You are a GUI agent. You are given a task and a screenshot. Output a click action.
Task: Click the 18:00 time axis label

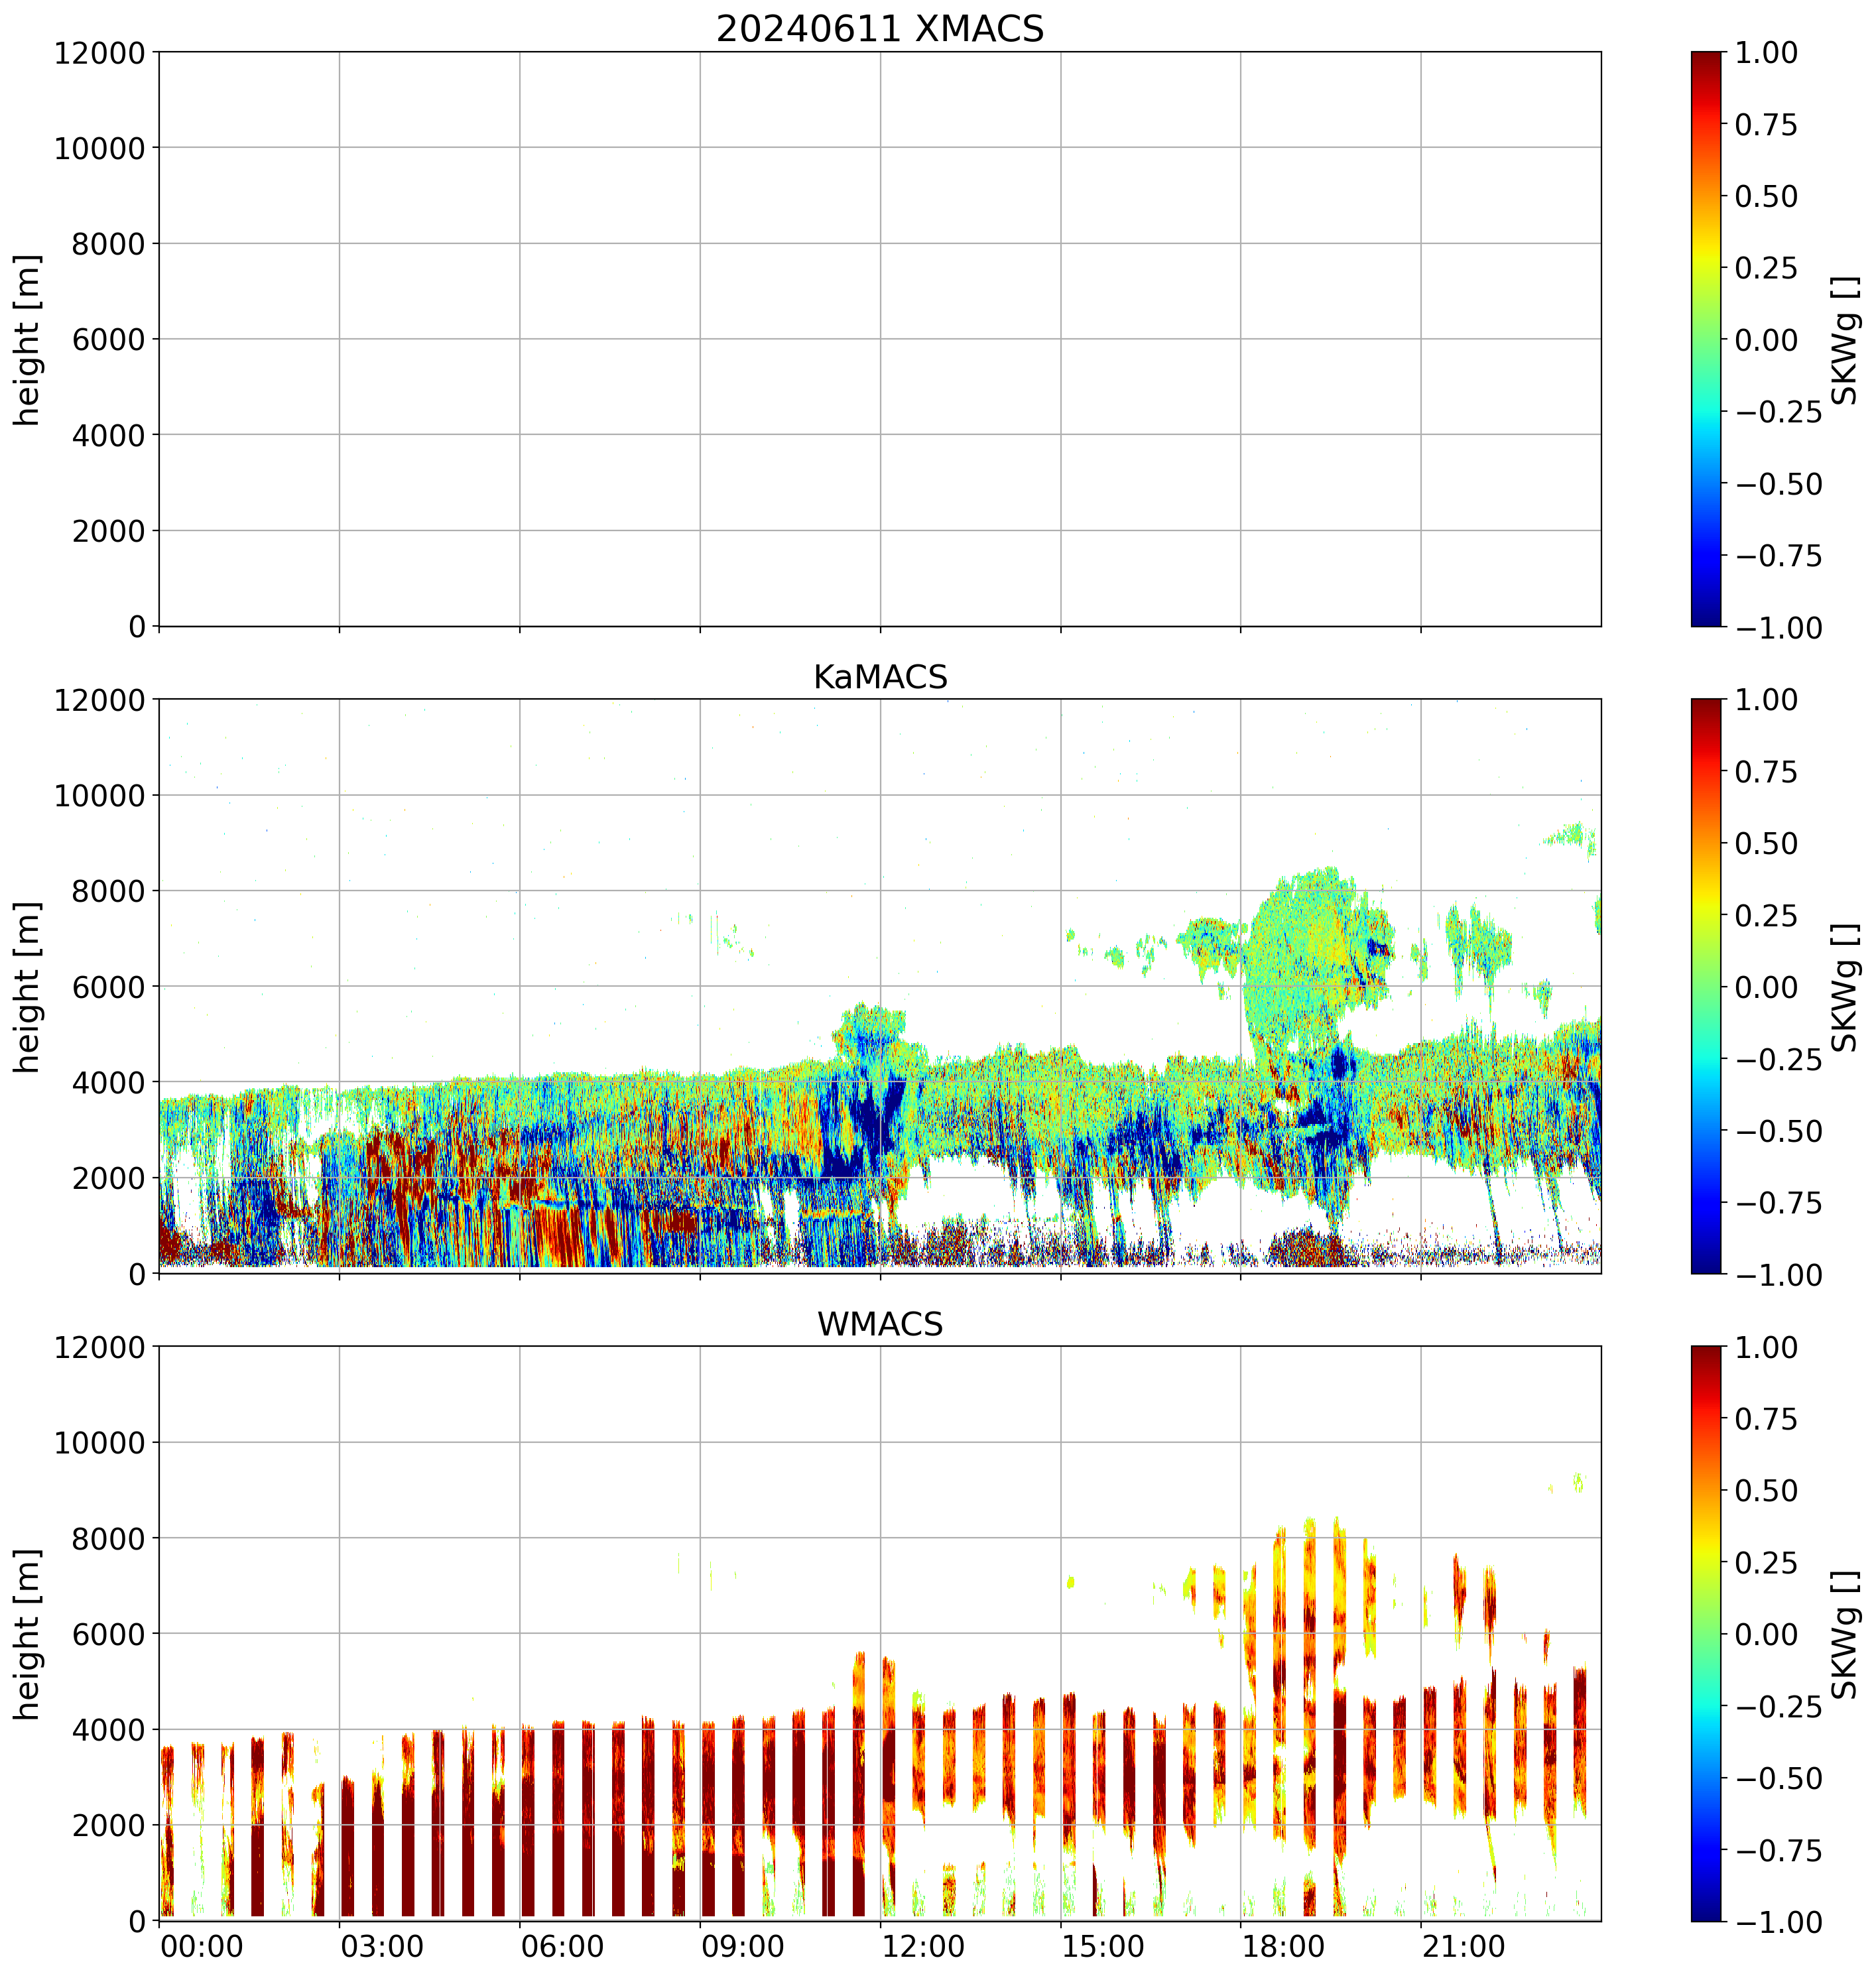point(1283,1947)
